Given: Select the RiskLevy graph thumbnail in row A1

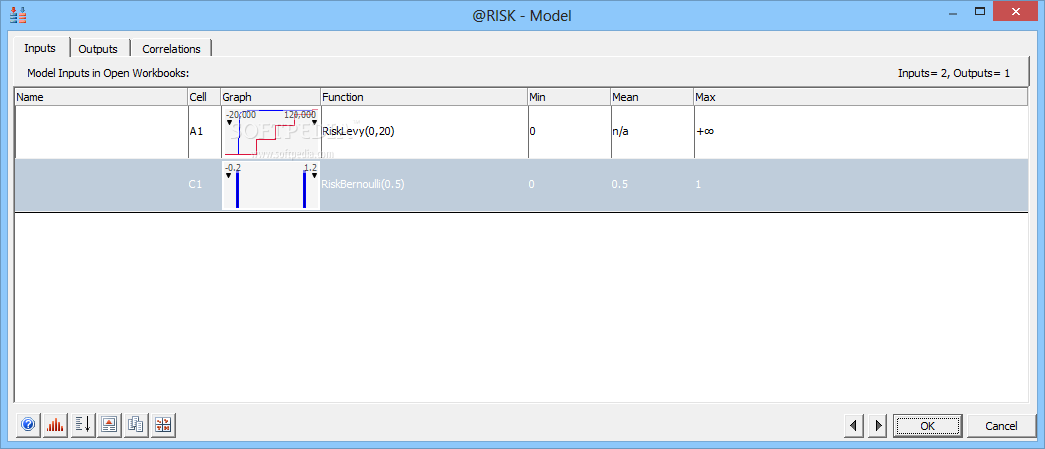Looking at the screenshot, I should pos(271,132).
